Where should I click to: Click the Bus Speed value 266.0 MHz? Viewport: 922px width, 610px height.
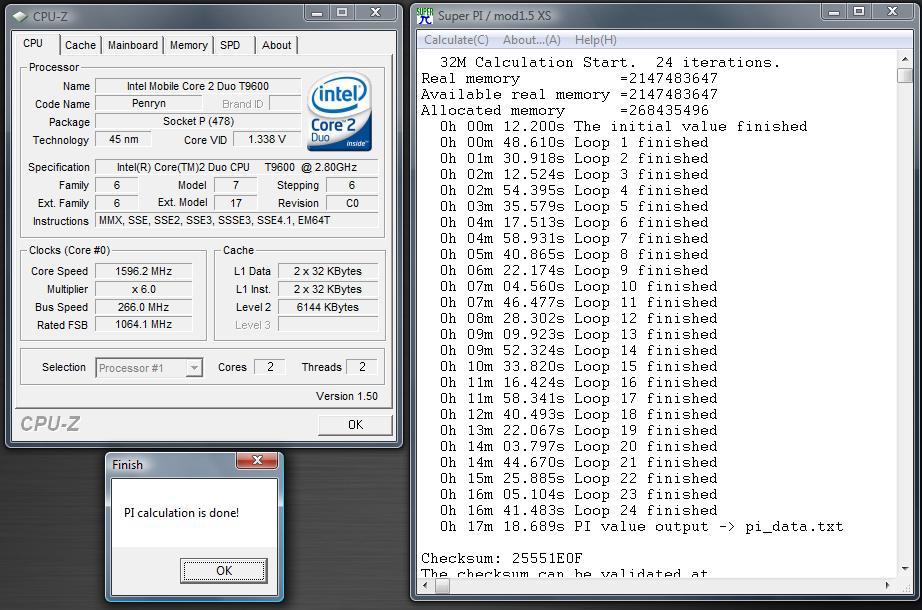[143, 307]
